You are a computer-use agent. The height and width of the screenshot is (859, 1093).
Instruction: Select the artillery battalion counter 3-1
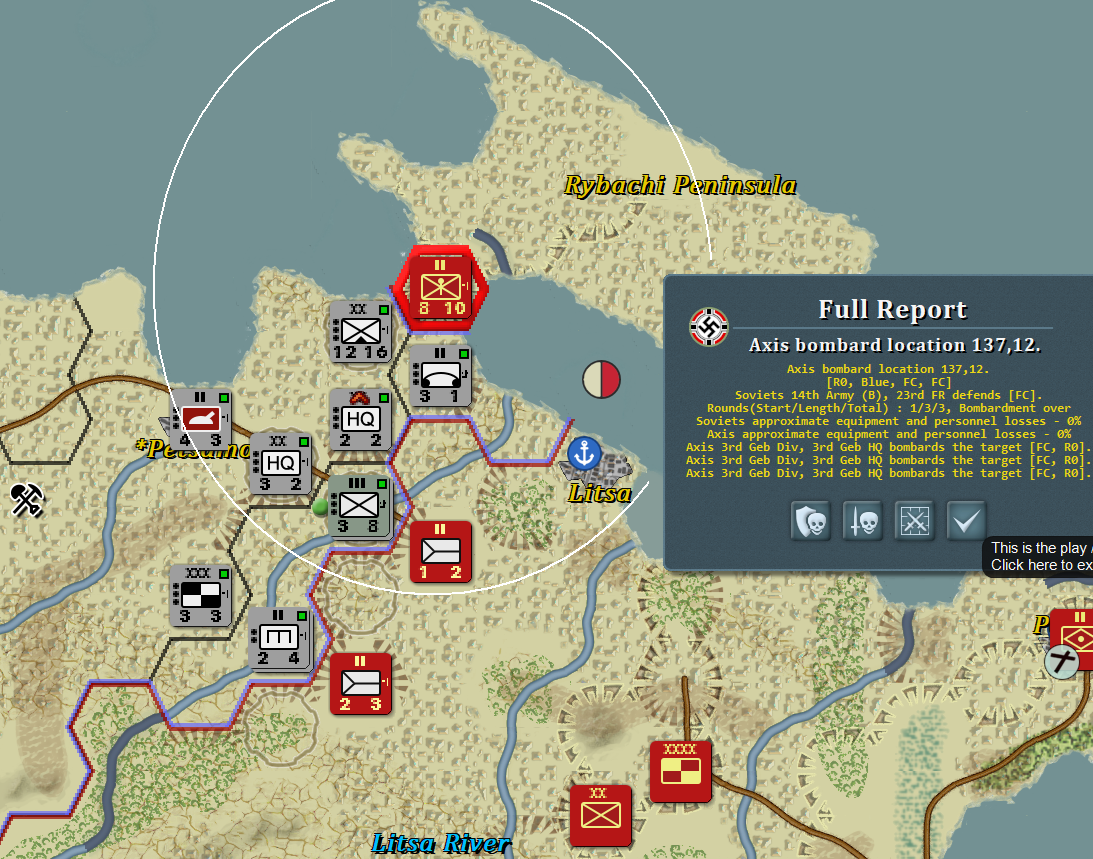coord(441,376)
